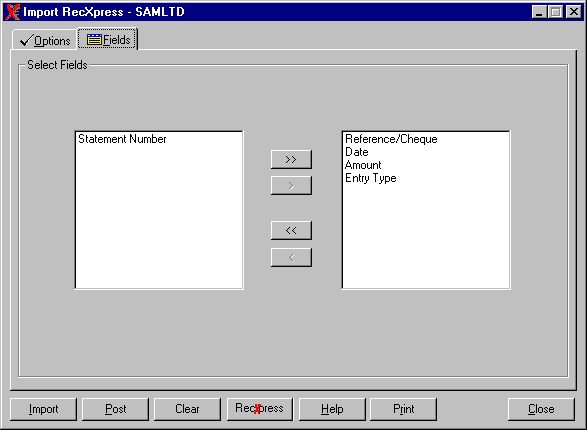The width and height of the screenshot is (587, 430).
Task: Click the Clear button
Action: click(187, 409)
